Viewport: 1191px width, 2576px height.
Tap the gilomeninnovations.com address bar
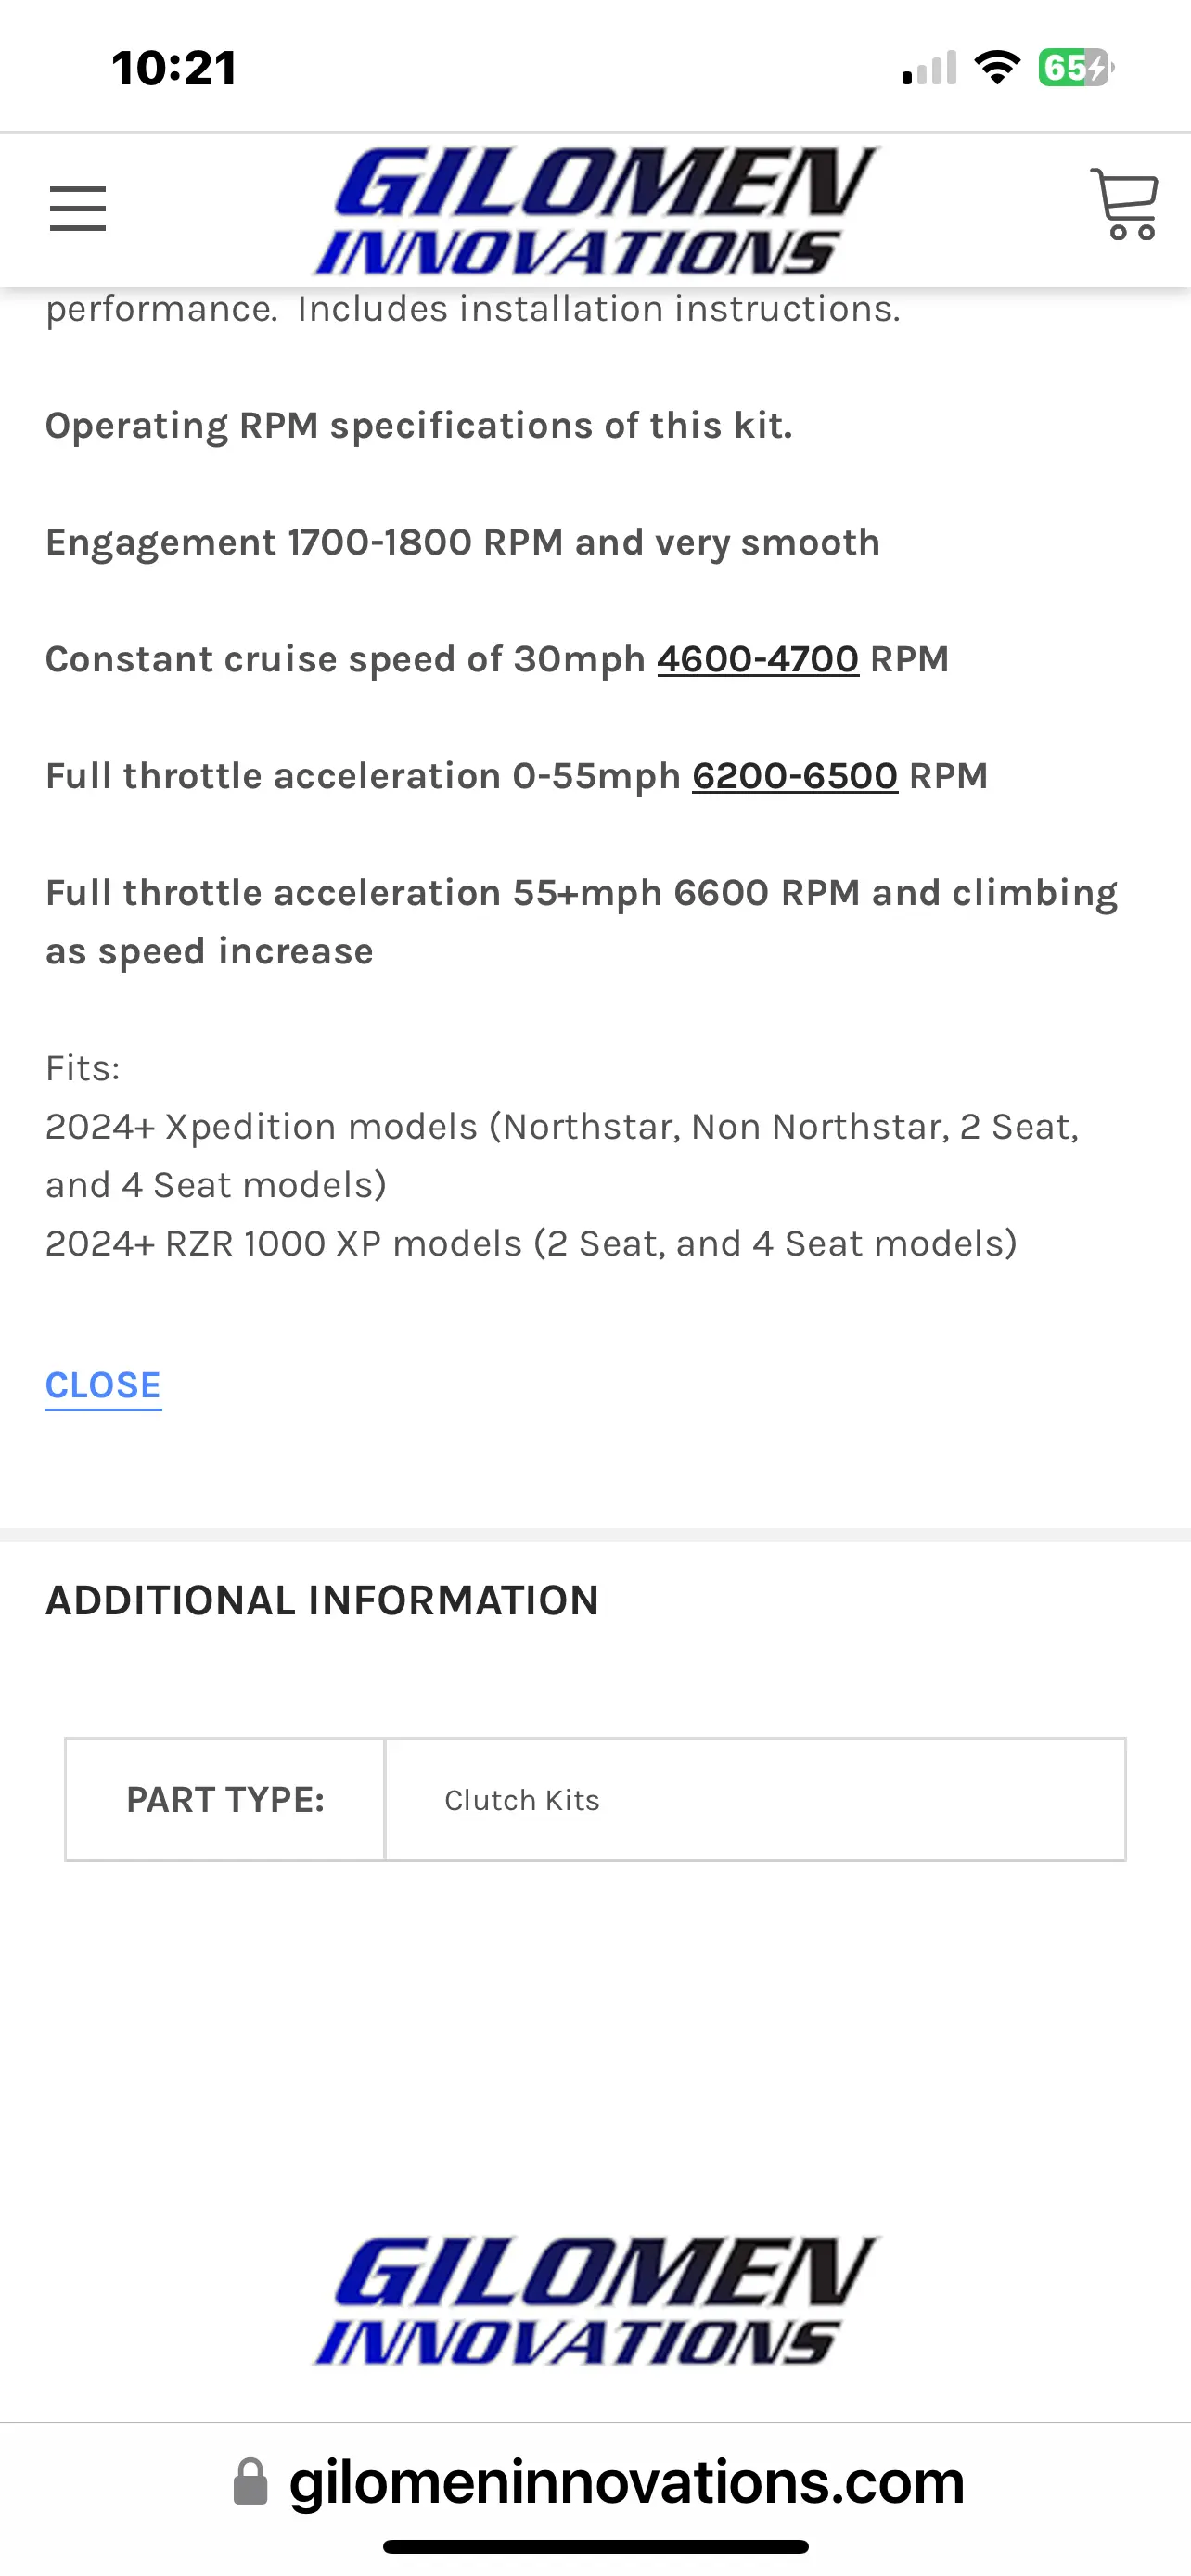(596, 2482)
